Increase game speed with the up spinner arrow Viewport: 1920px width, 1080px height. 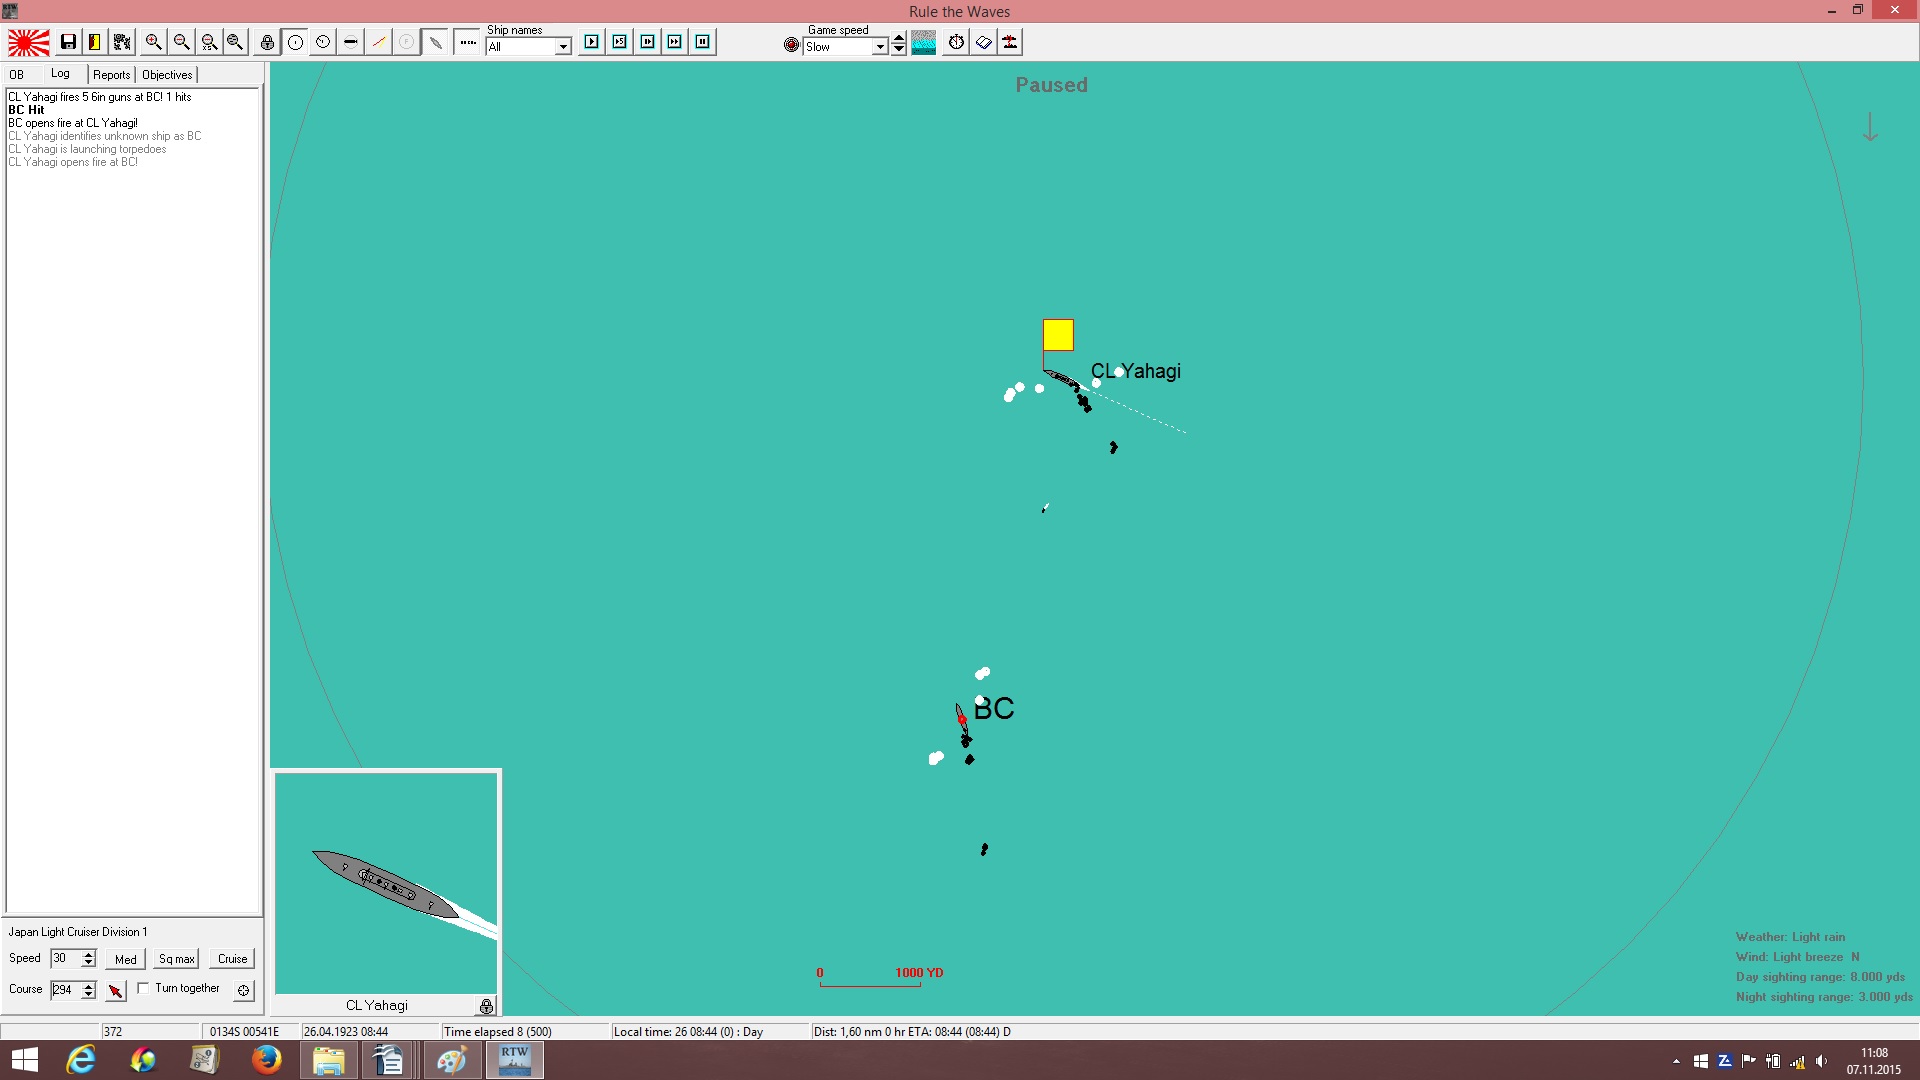(x=899, y=38)
